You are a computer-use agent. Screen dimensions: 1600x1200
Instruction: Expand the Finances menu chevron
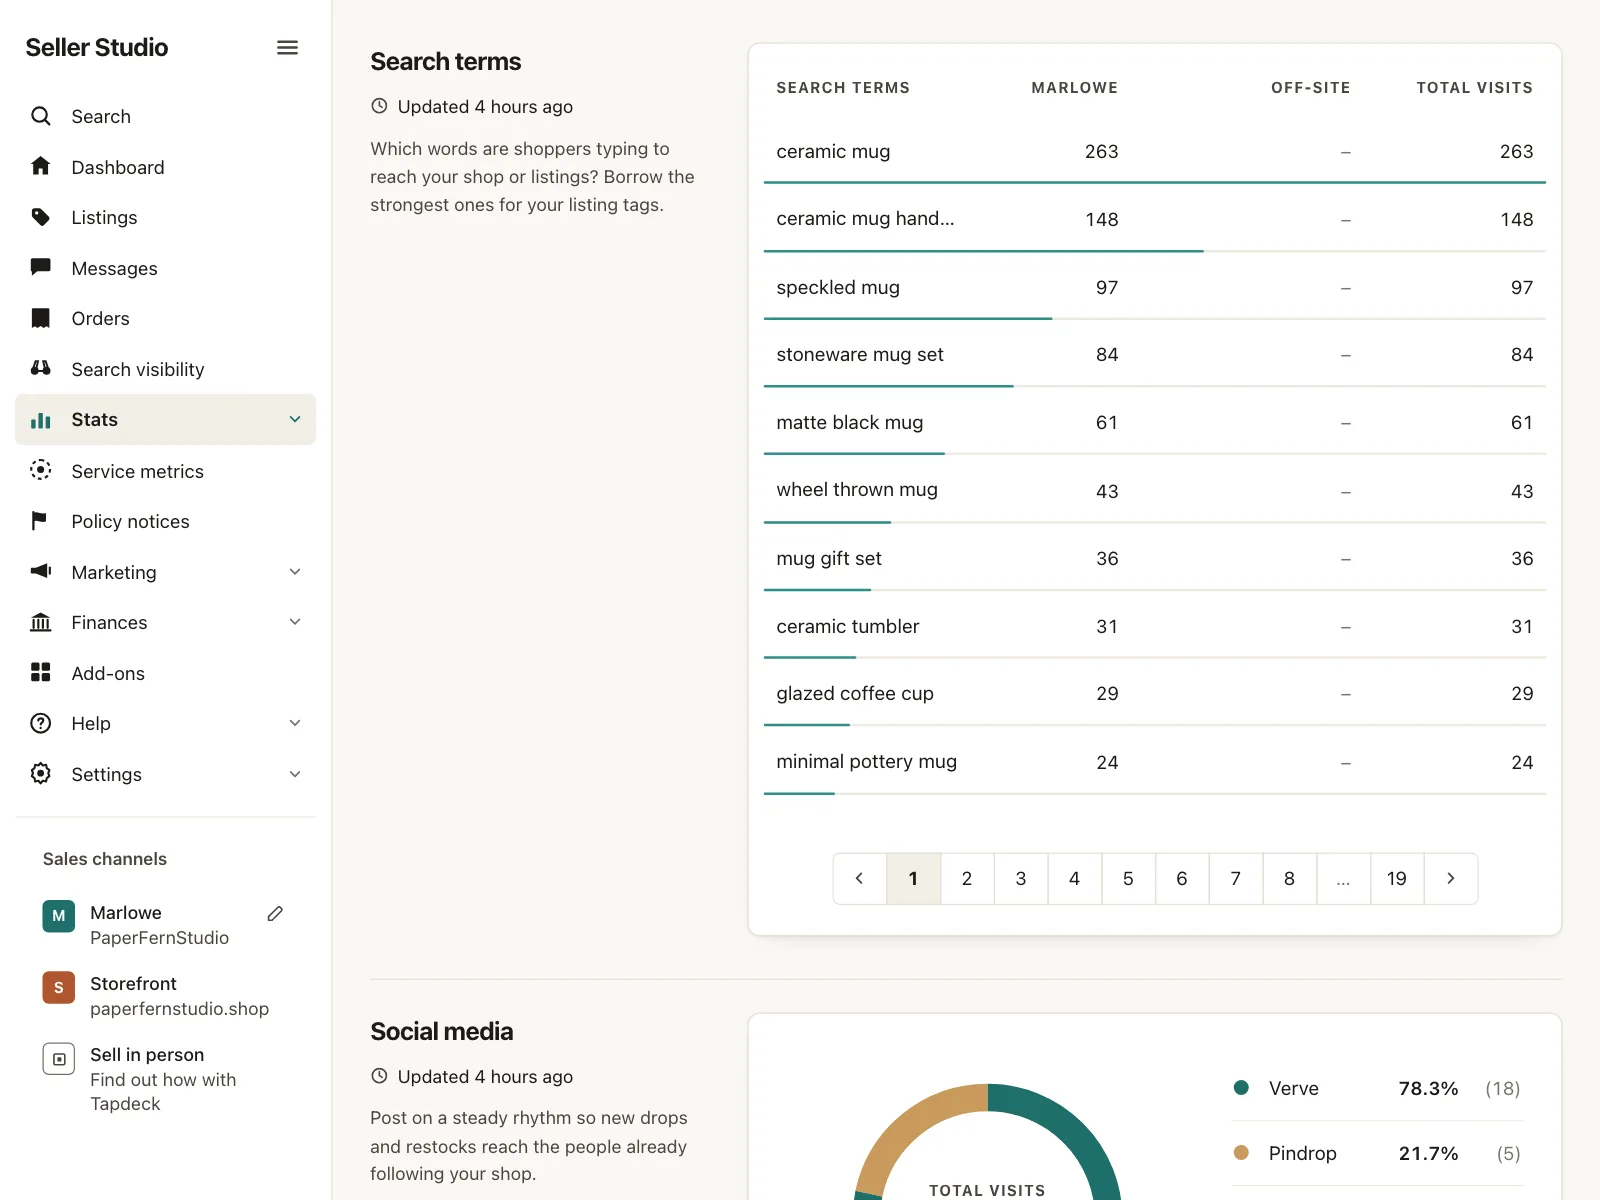click(295, 622)
